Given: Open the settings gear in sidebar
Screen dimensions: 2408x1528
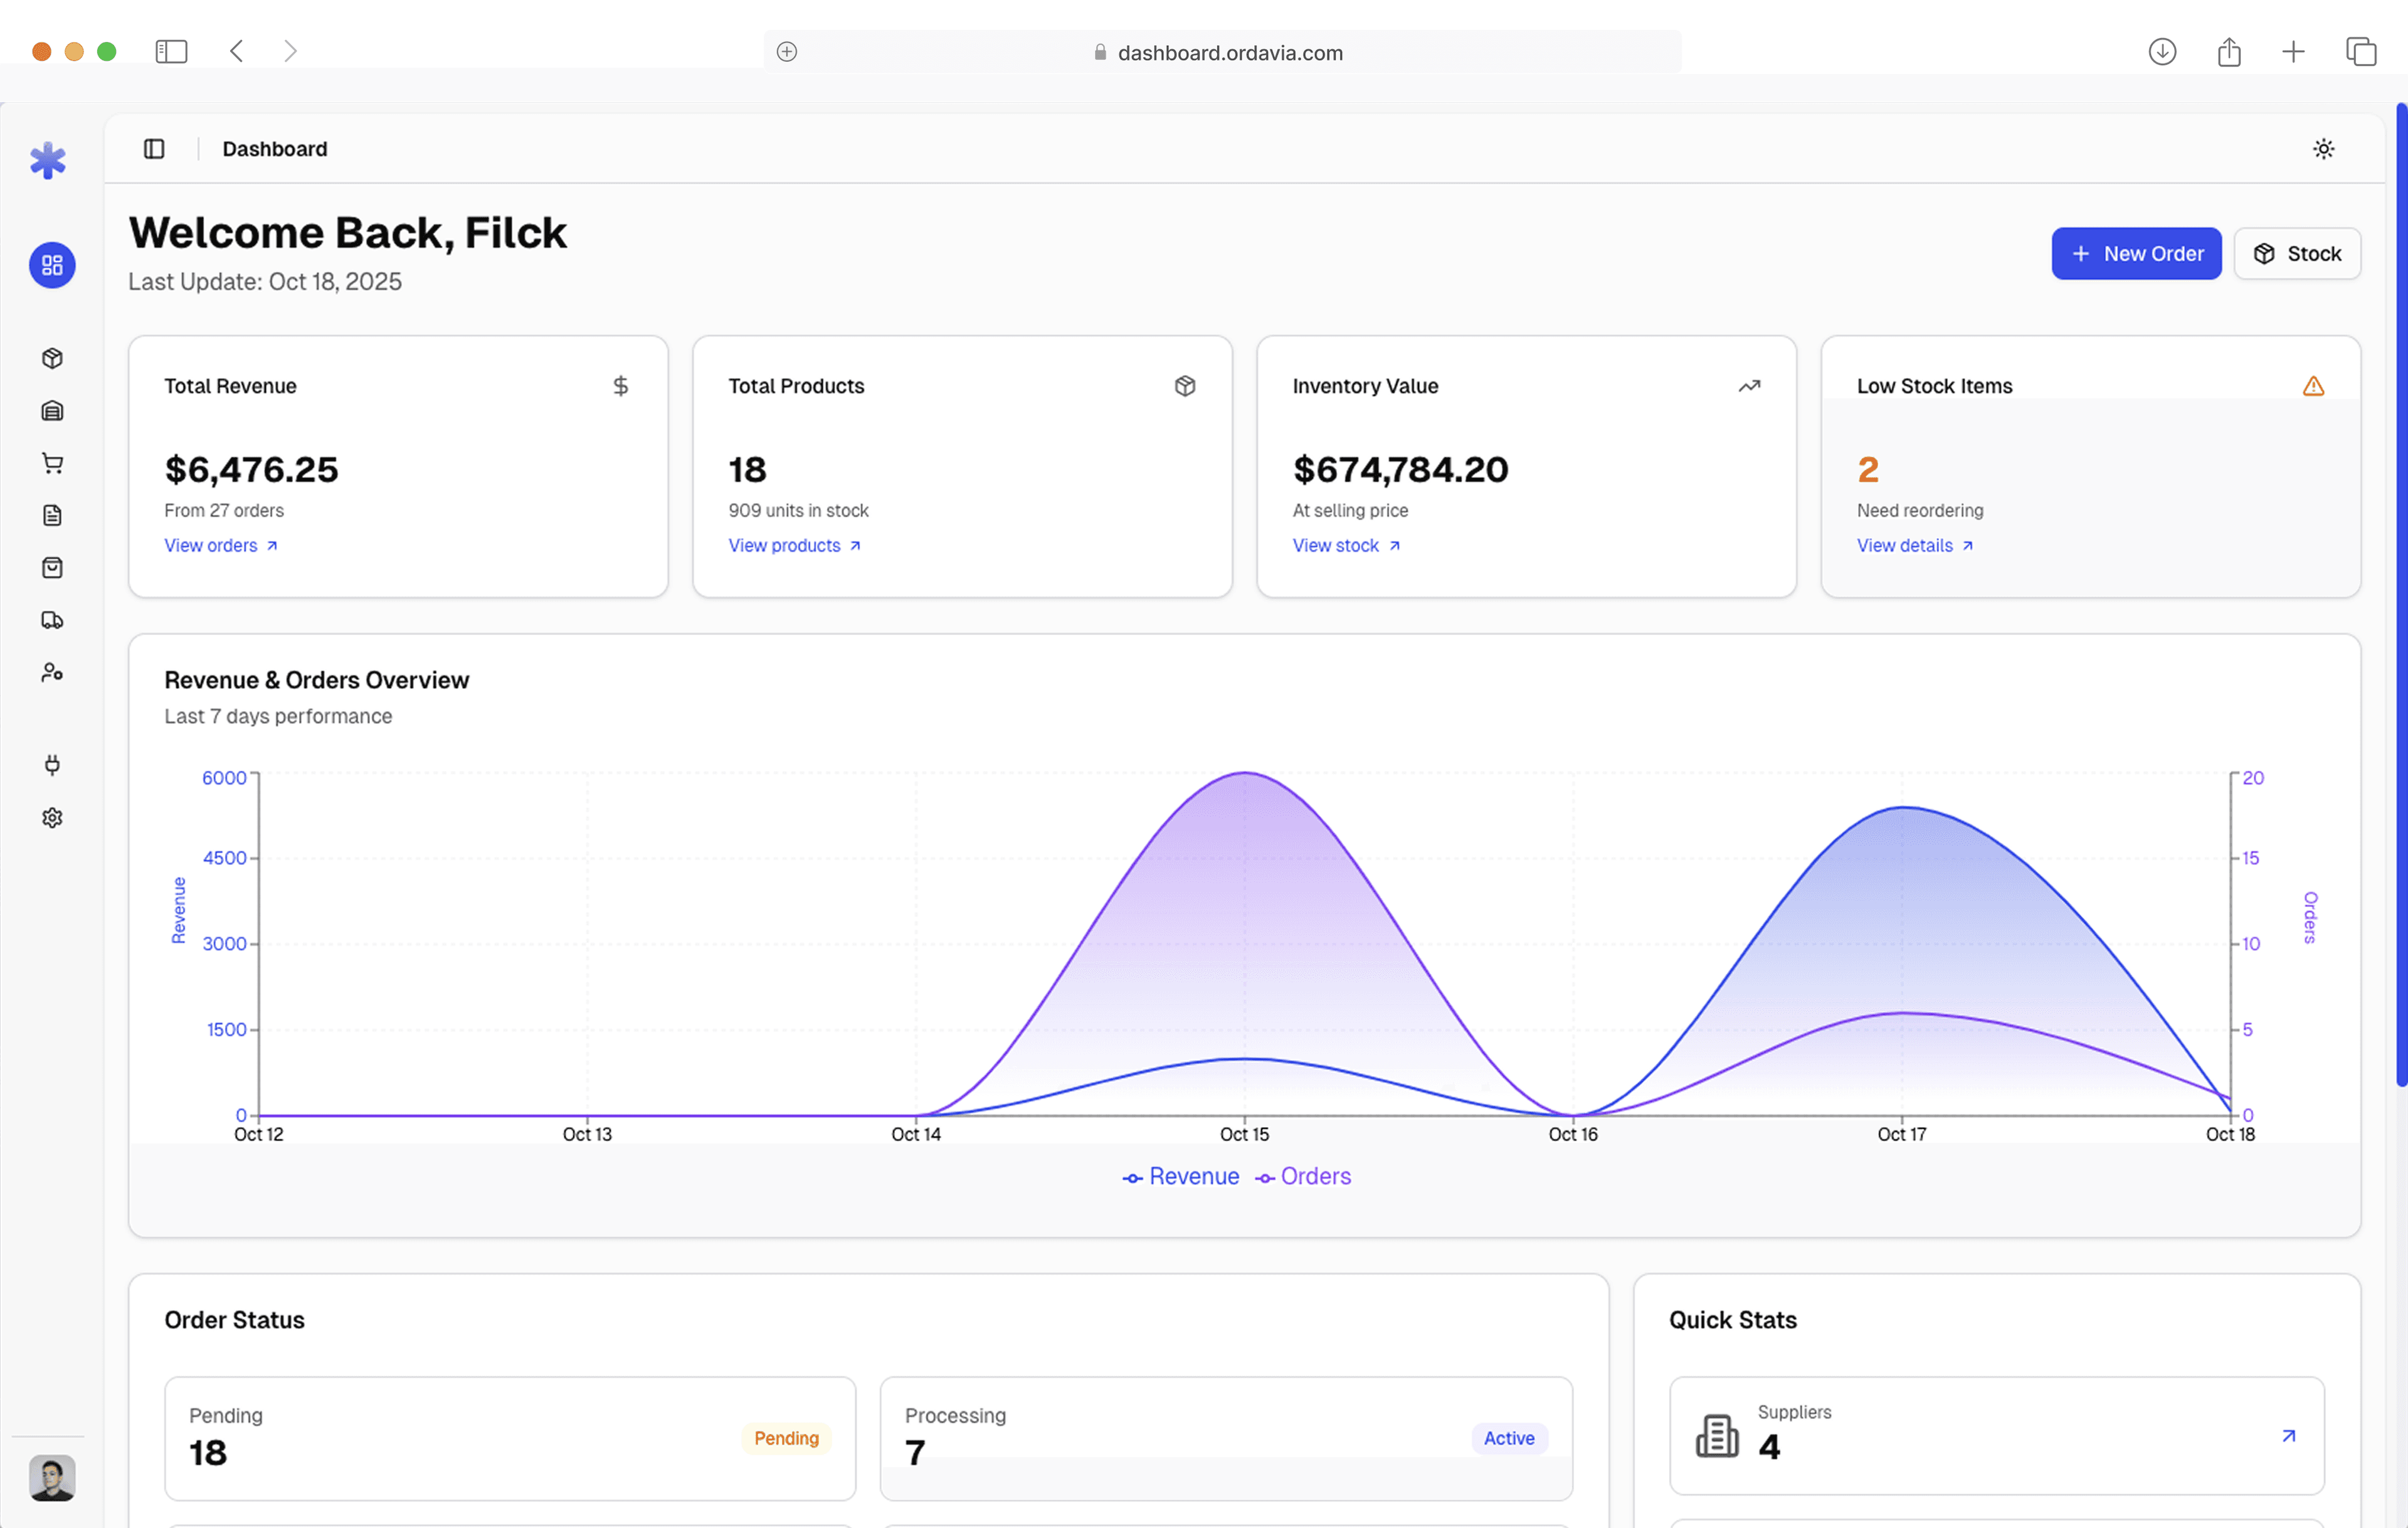Looking at the screenshot, I should coord(52,818).
